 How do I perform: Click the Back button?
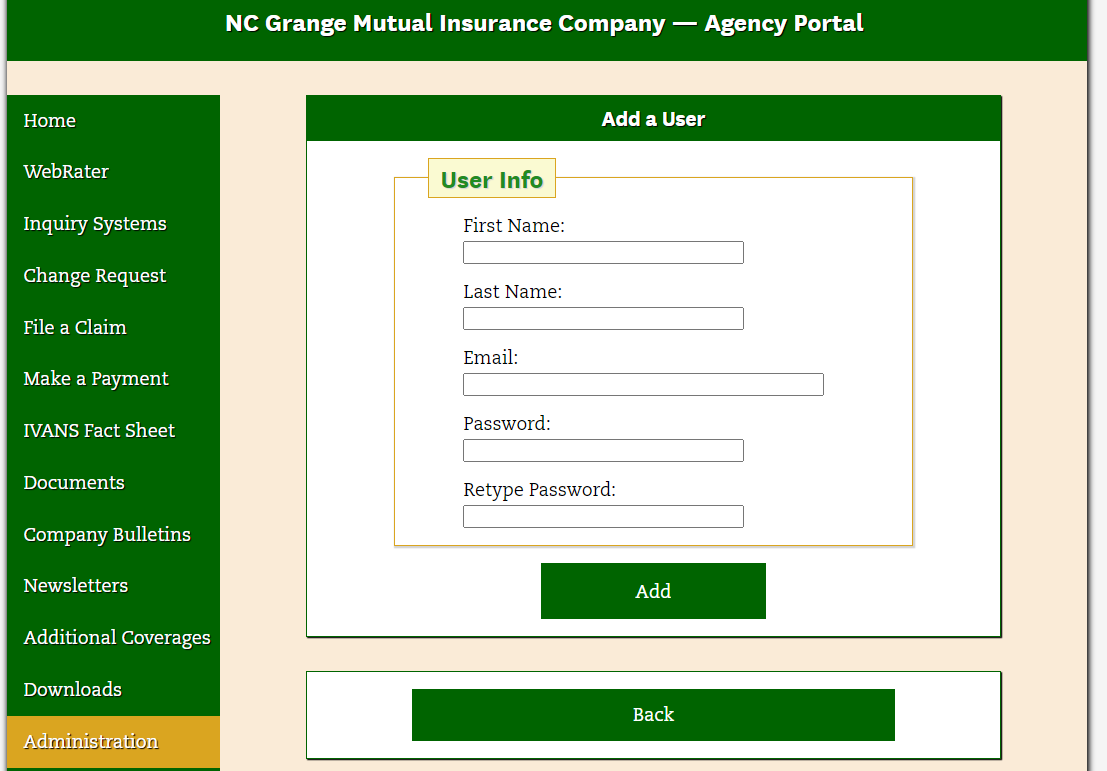653,715
